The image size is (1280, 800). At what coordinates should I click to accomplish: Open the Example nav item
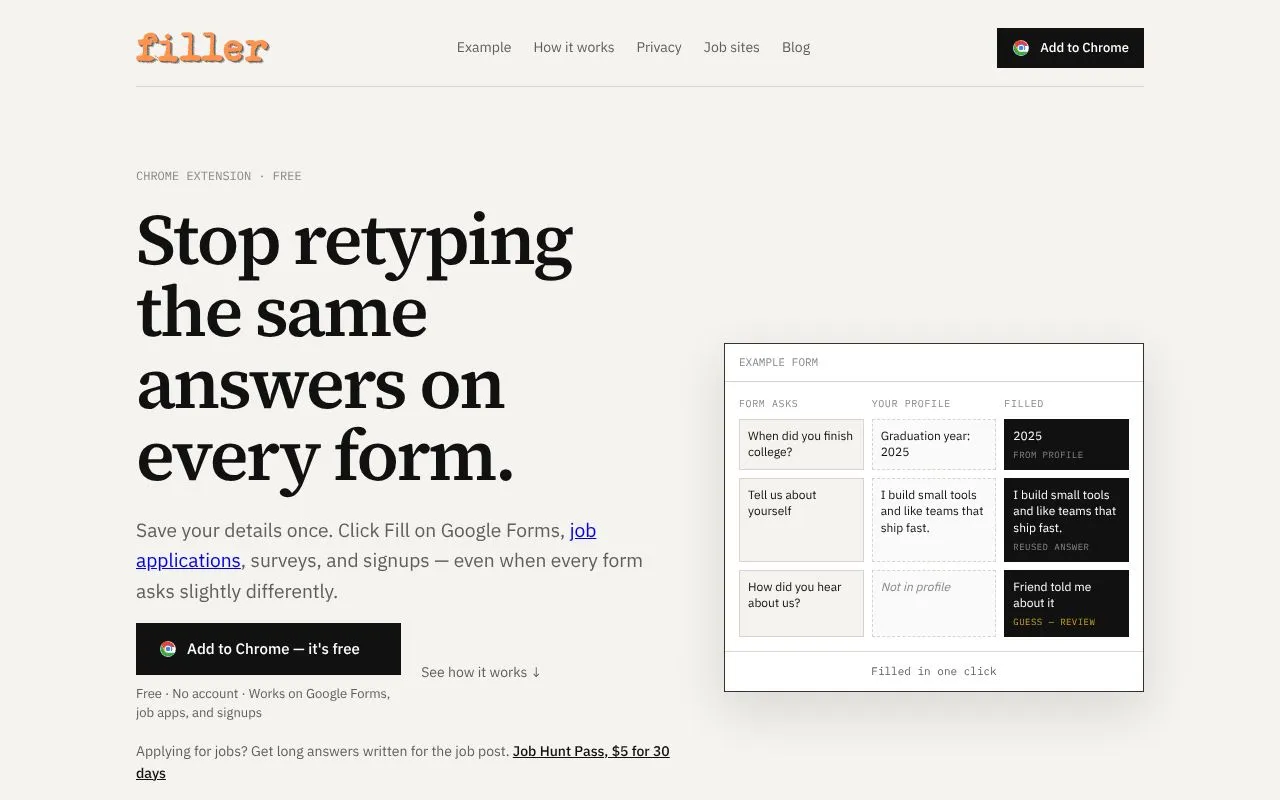click(x=484, y=47)
